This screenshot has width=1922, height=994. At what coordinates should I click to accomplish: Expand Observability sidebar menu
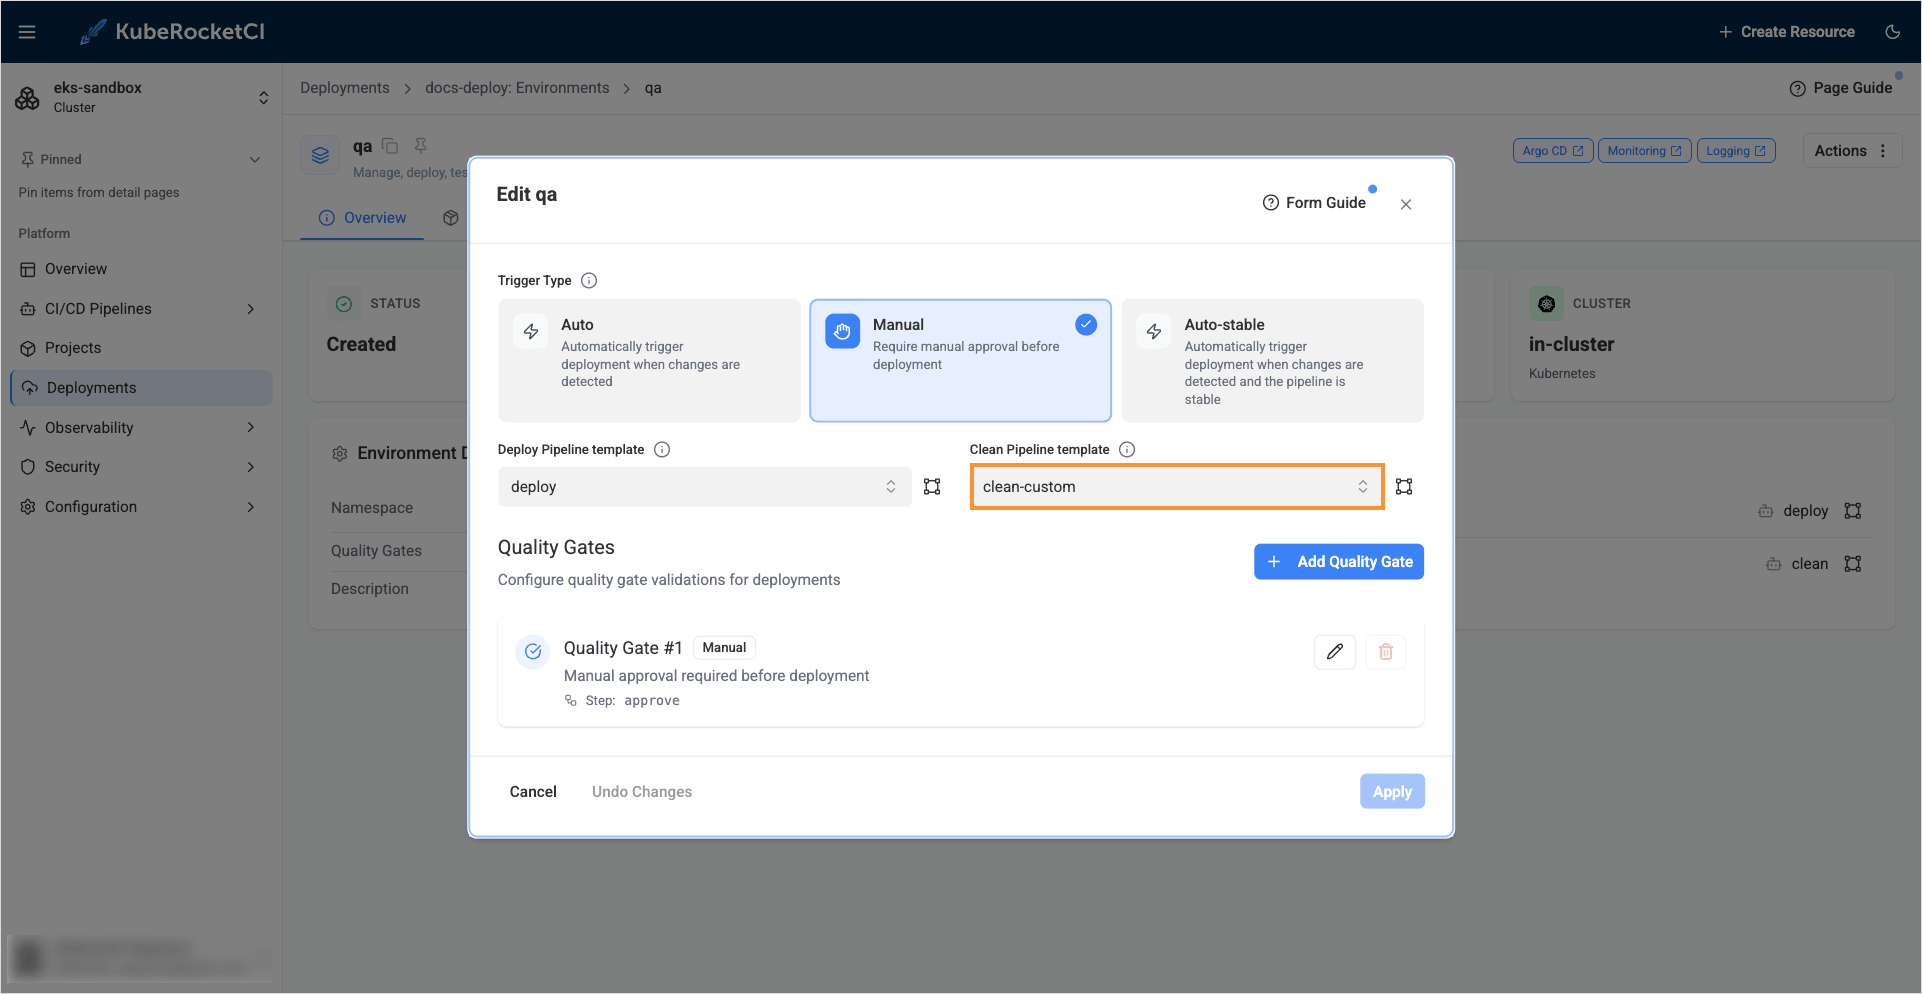coord(141,428)
